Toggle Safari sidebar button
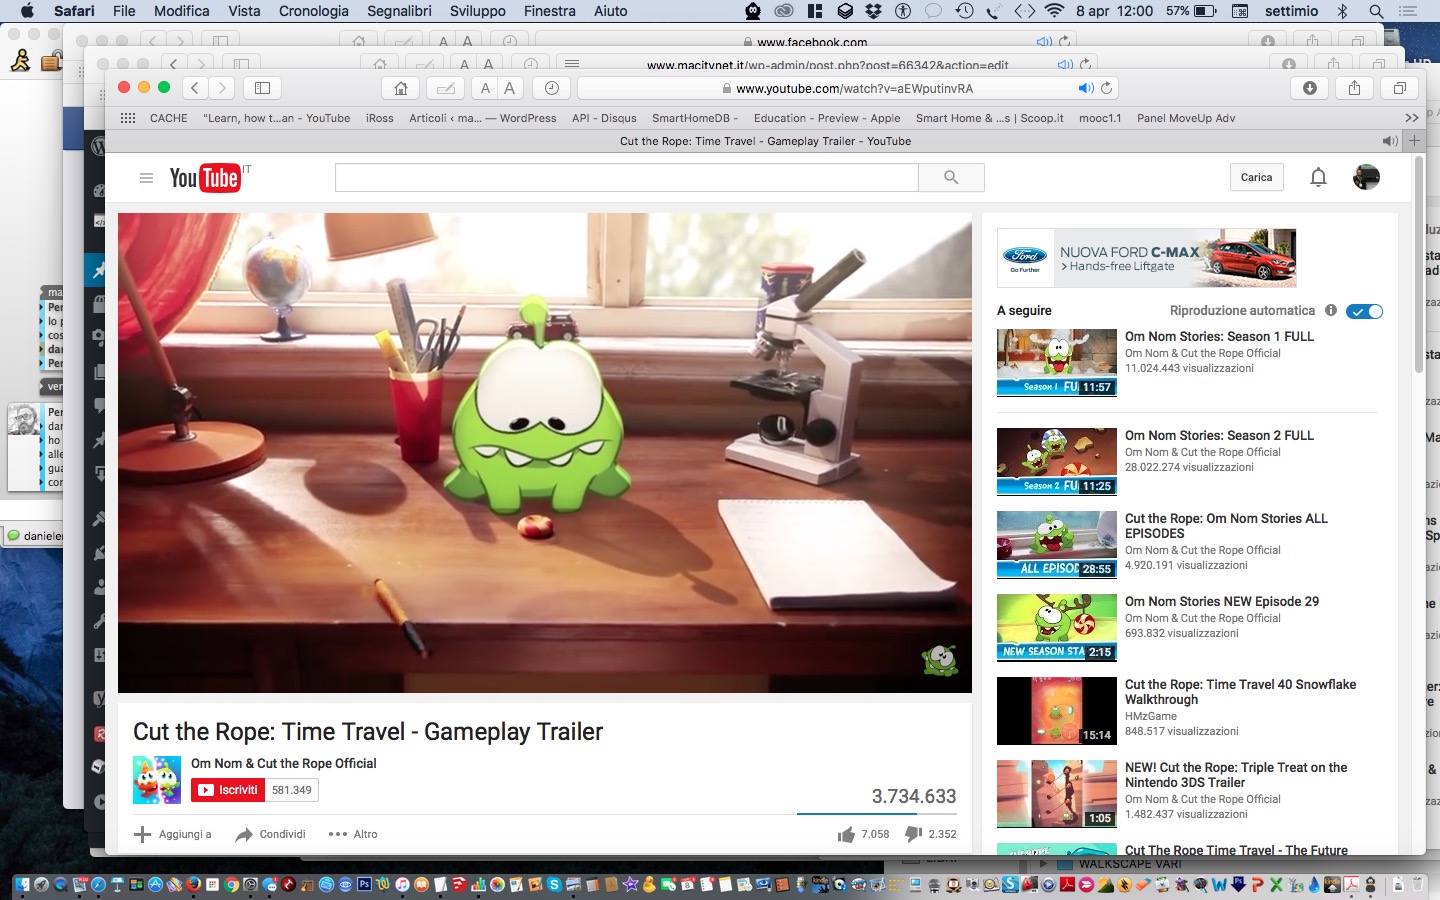 point(262,88)
